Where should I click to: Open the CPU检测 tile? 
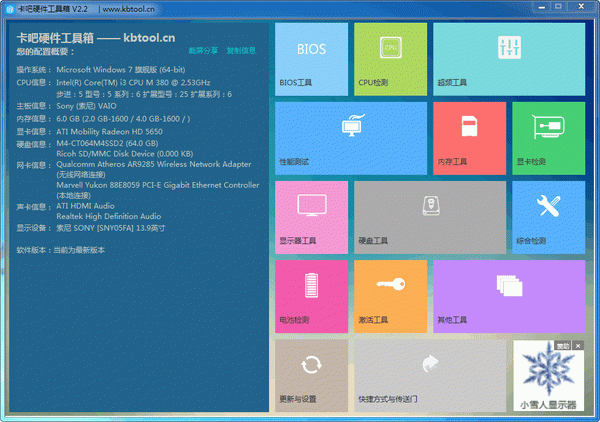point(390,59)
